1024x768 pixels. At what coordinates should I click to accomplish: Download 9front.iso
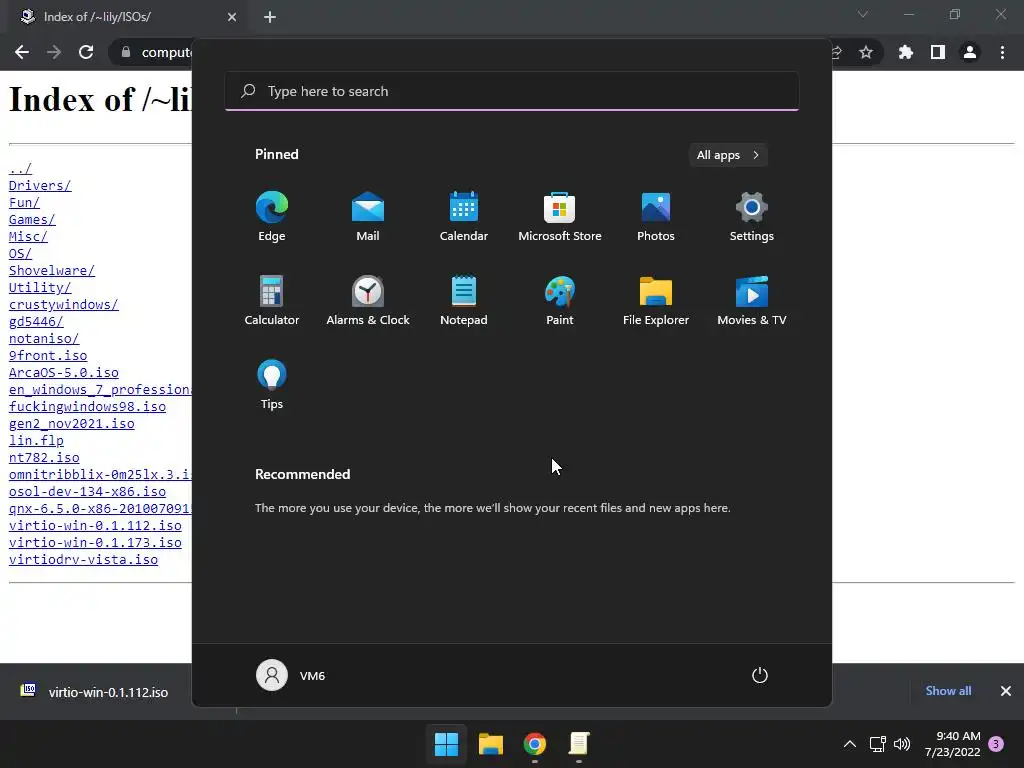(x=48, y=355)
